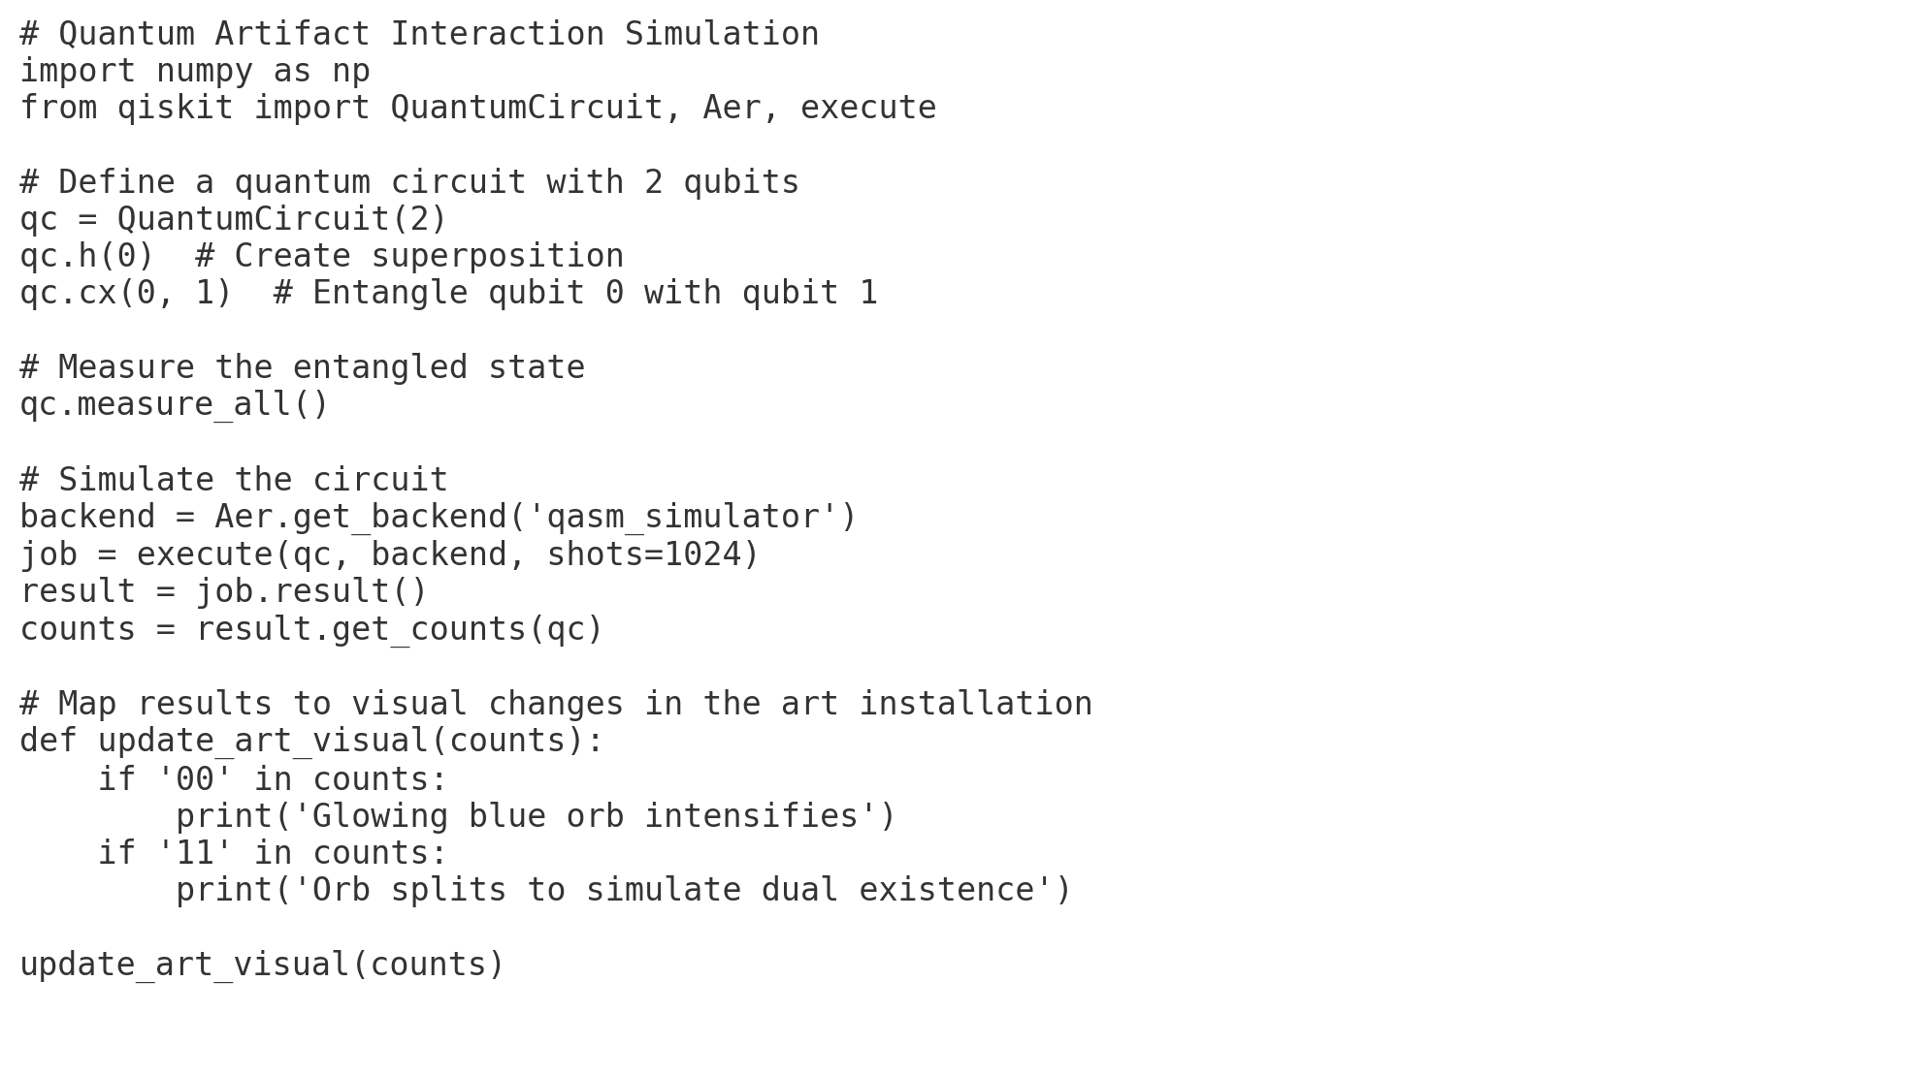The width and height of the screenshot is (1920, 1076).
Task: Click the final 'update_art_visual(counts)' call
Action: 263,966
